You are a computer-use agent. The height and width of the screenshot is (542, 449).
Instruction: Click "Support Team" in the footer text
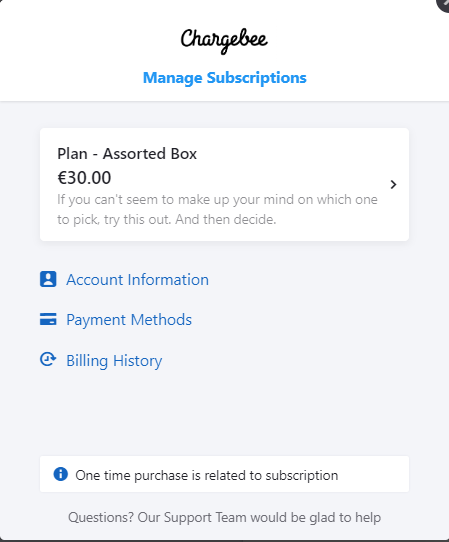coord(205,517)
